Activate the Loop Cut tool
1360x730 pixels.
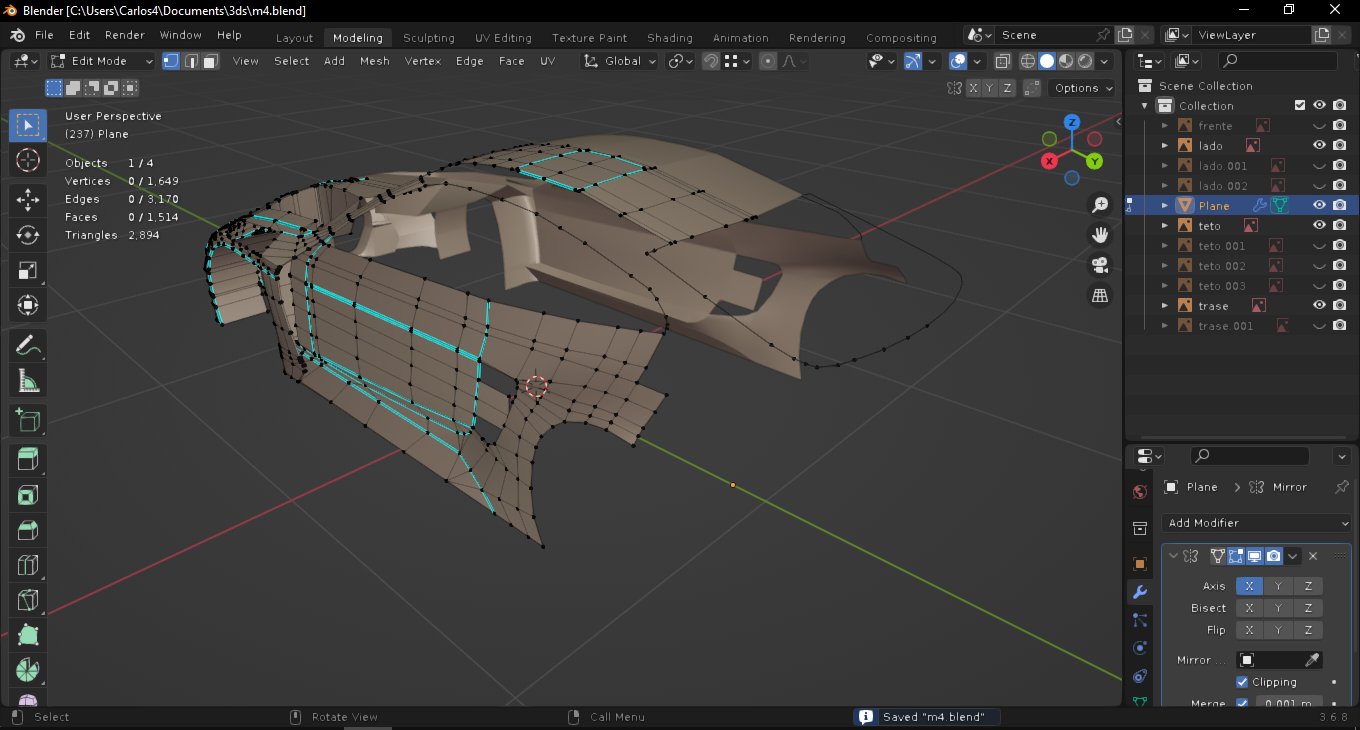click(x=28, y=565)
